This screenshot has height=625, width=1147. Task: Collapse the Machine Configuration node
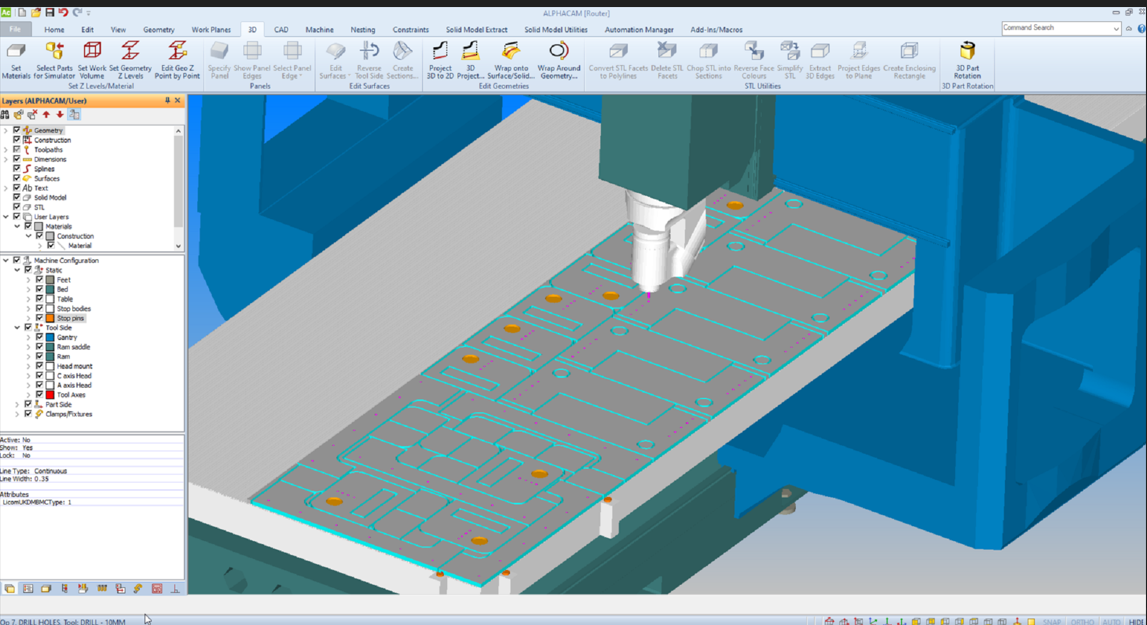[x=6, y=261]
